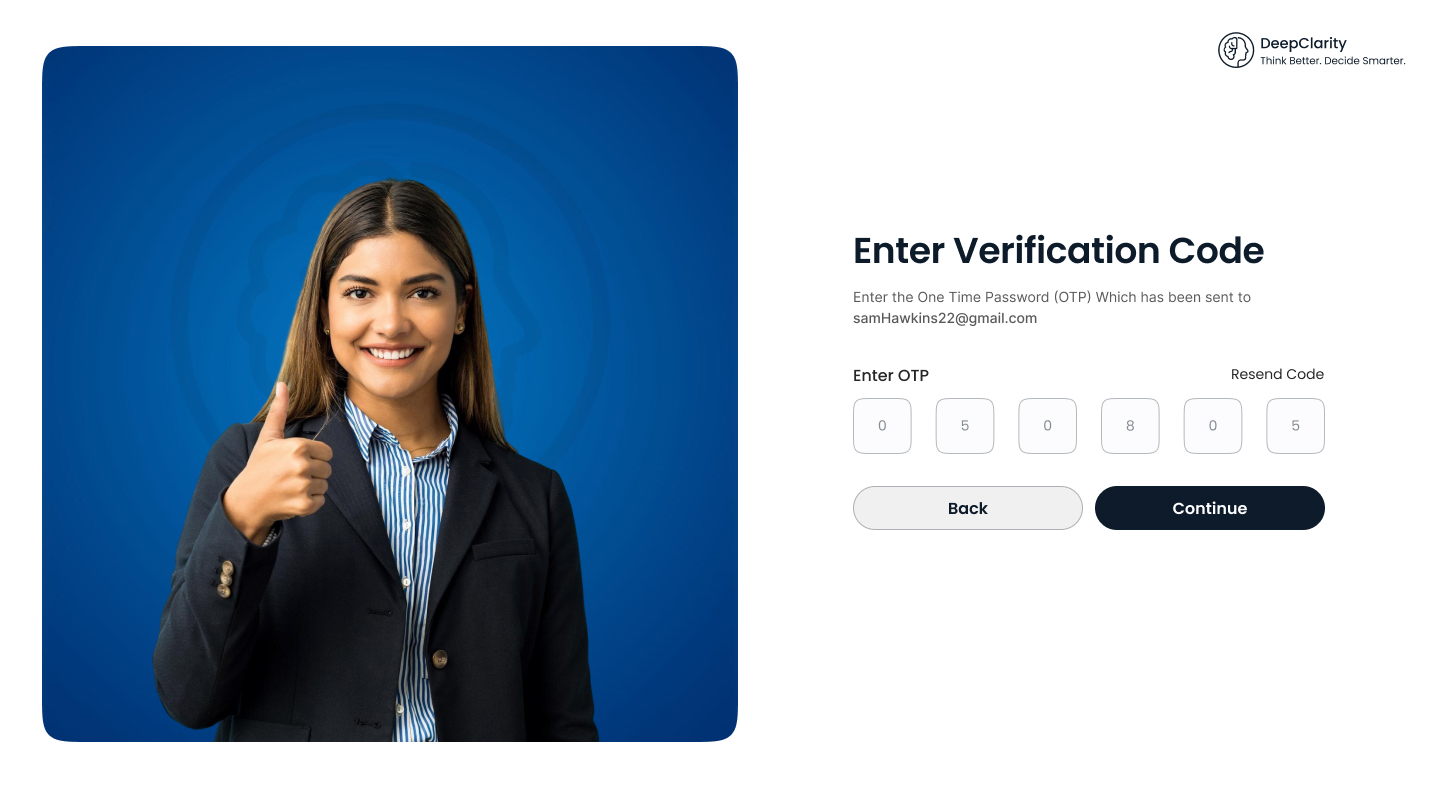Click the Enter Verification Code heading
1440x790 pixels.
[1058, 250]
